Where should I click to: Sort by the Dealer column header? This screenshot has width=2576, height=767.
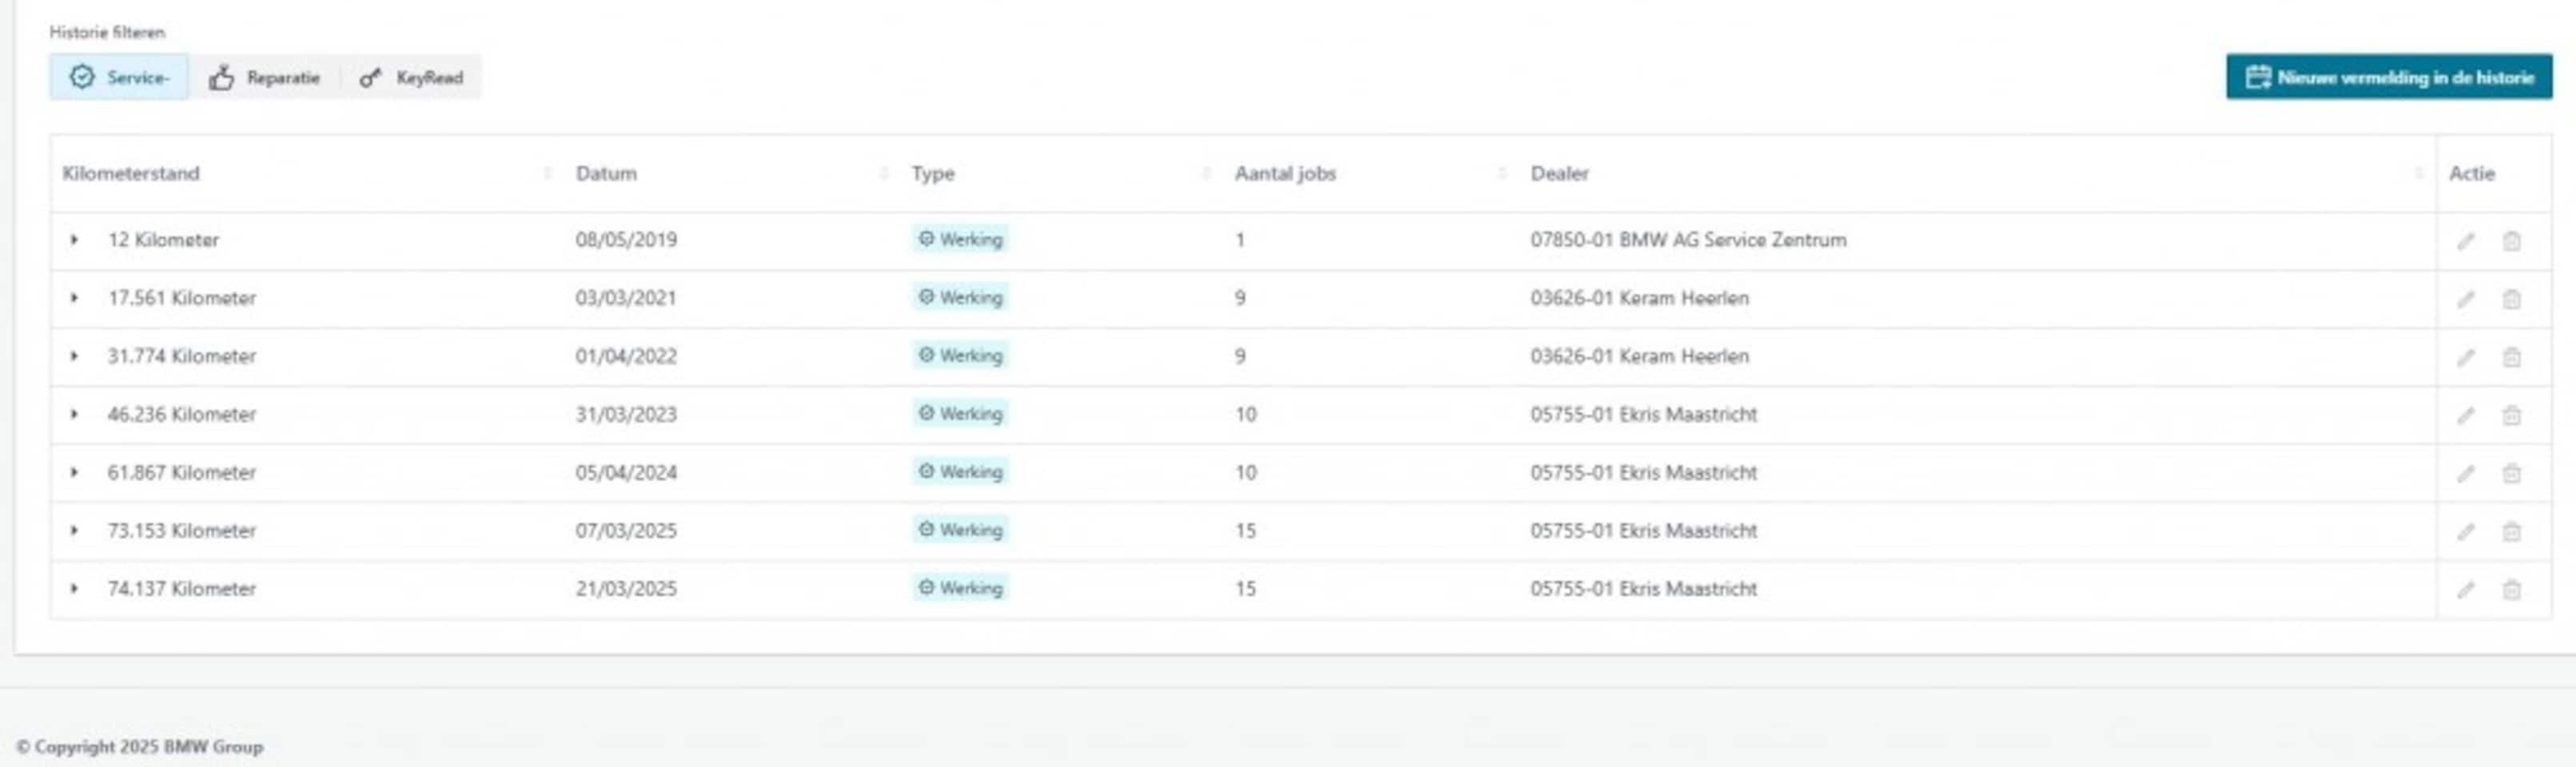click(x=1559, y=173)
